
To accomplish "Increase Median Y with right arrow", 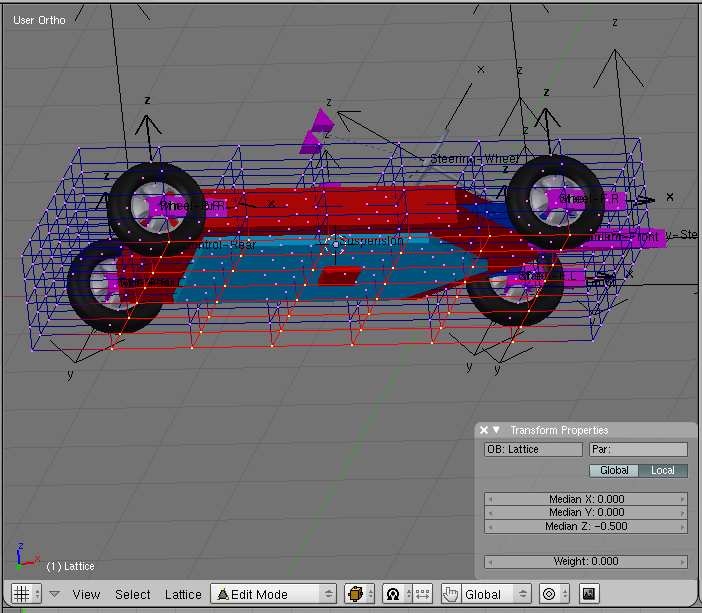I will pyautogui.click(x=682, y=513).
